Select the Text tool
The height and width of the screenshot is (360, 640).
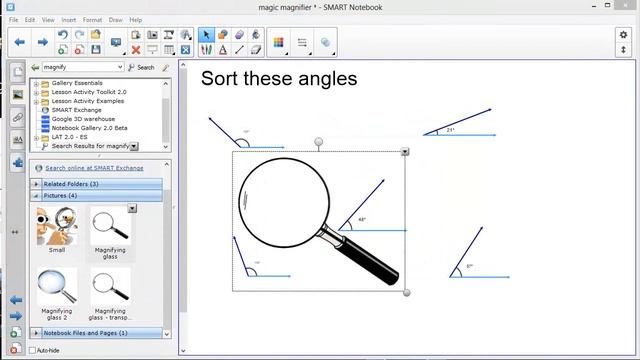tap(223, 50)
